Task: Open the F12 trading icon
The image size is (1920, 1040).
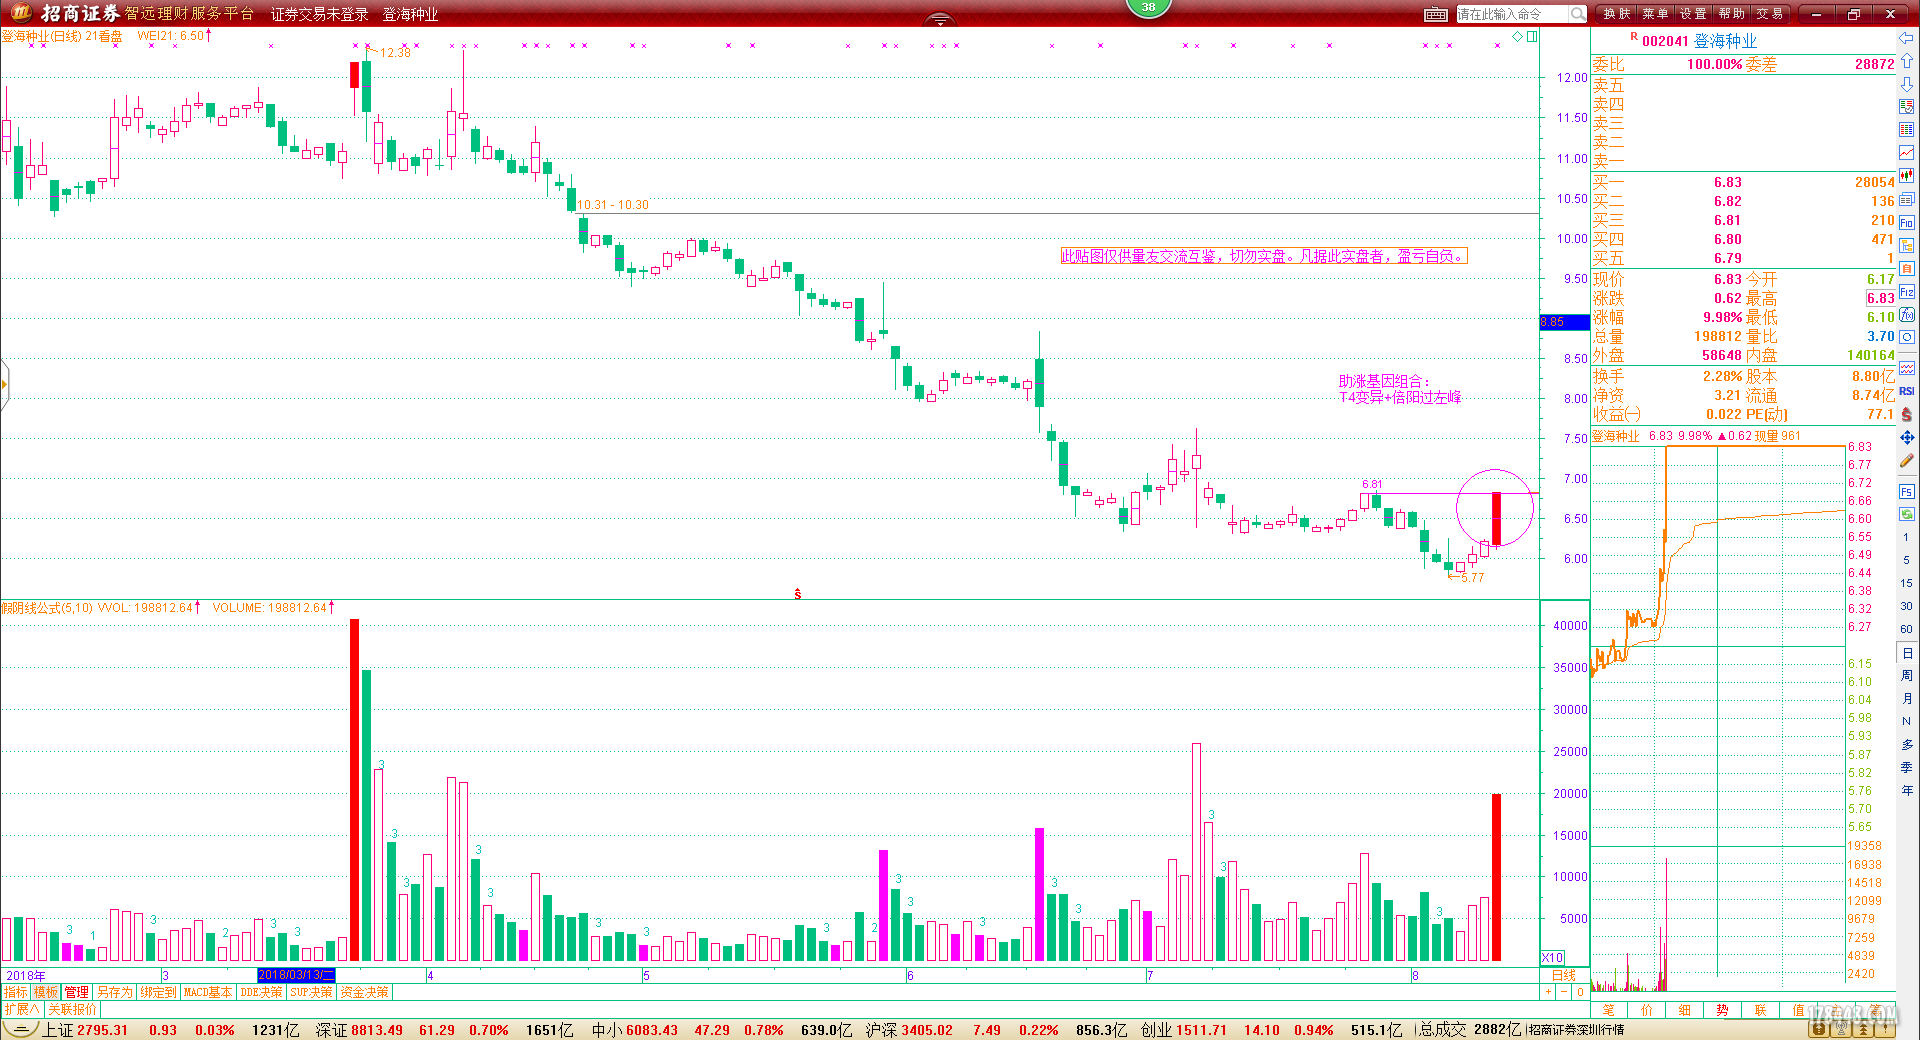Action: click(1906, 292)
